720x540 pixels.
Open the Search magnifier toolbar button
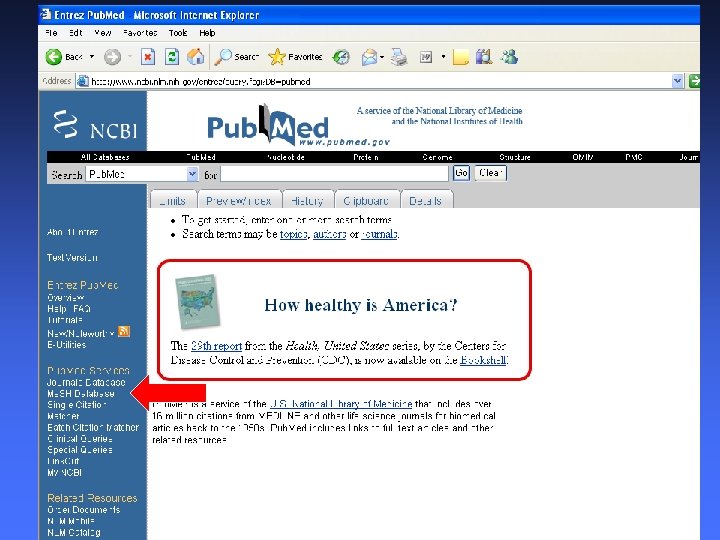tap(237, 57)
